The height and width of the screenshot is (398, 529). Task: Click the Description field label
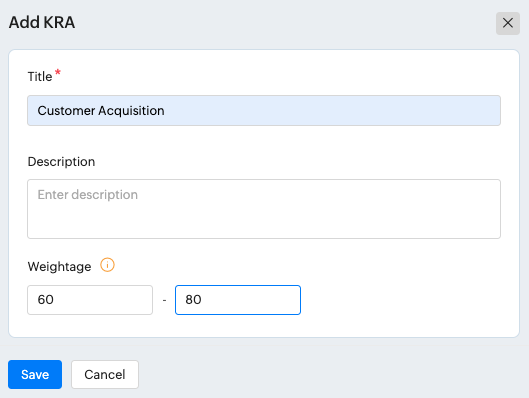61,162
